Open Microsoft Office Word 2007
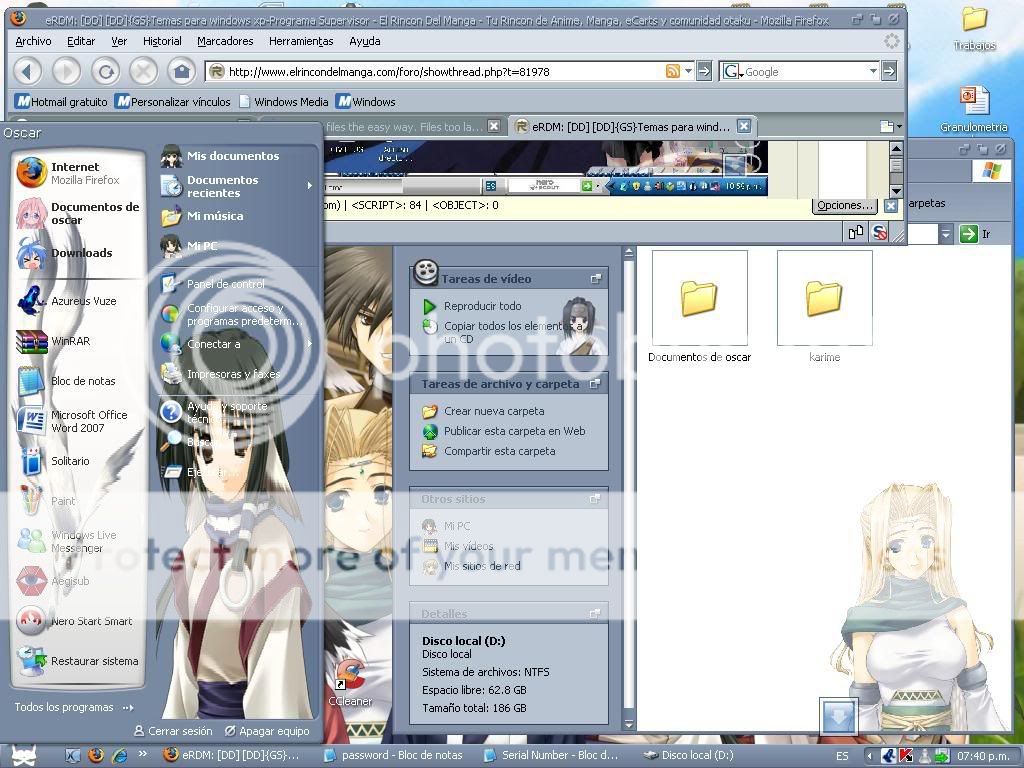1024x768 pixels. 89,421
